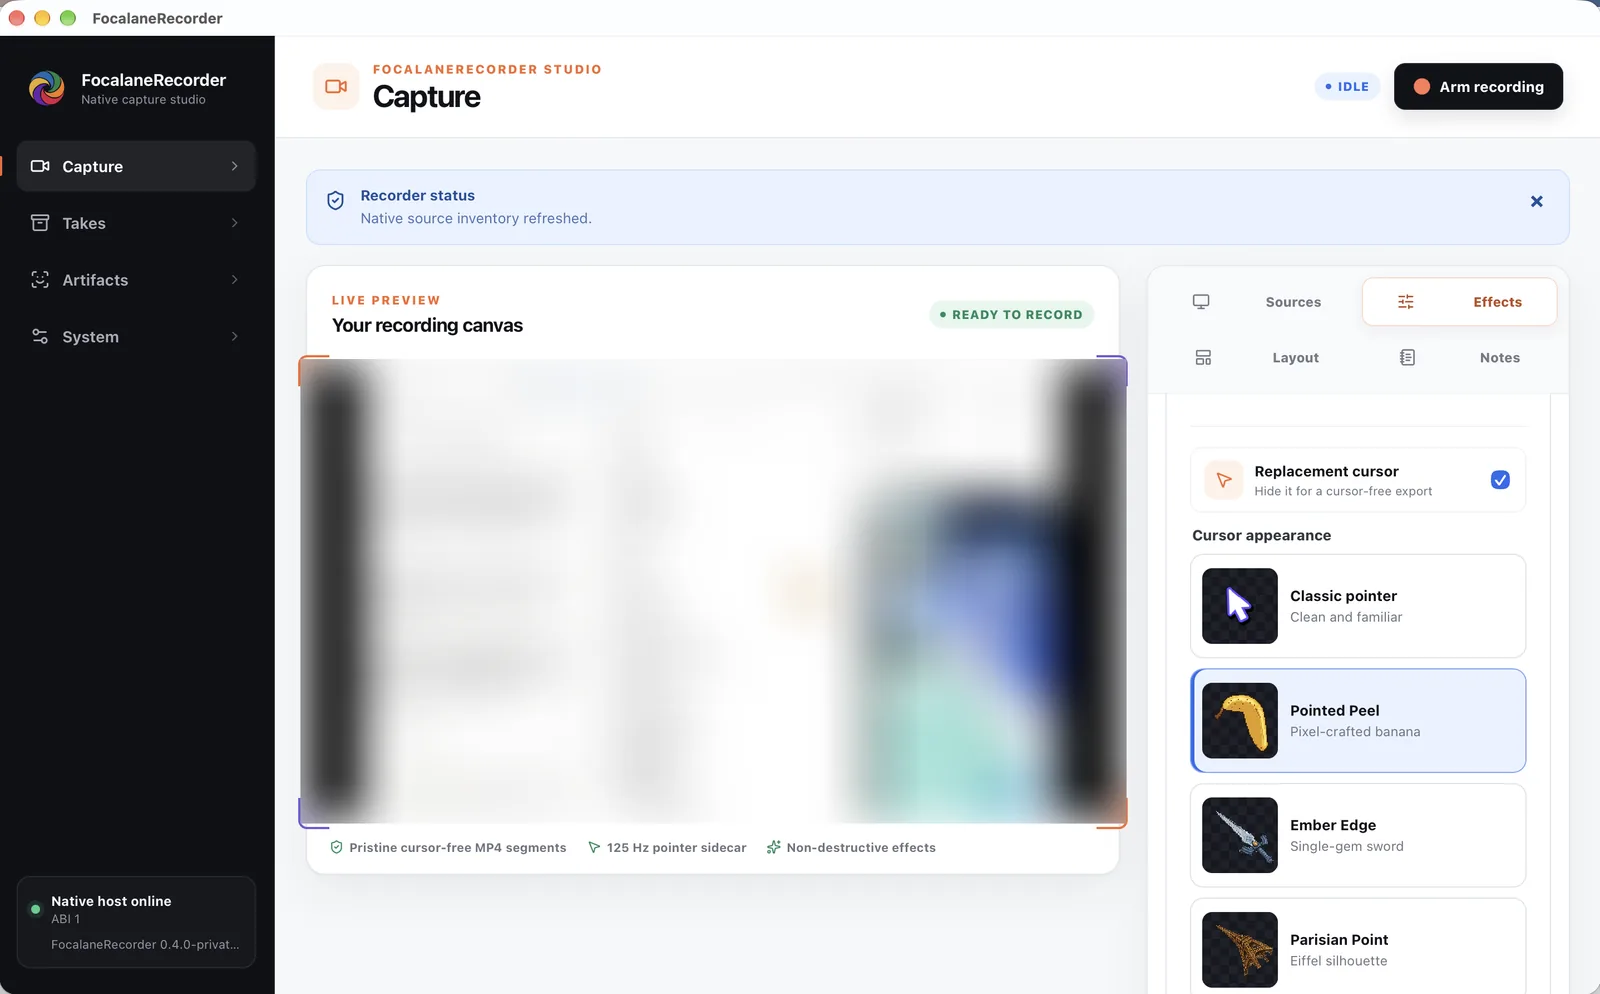Click the FocalaneRecorder swirl logo
Viewport: 1600px width, 994px height.
47,88
